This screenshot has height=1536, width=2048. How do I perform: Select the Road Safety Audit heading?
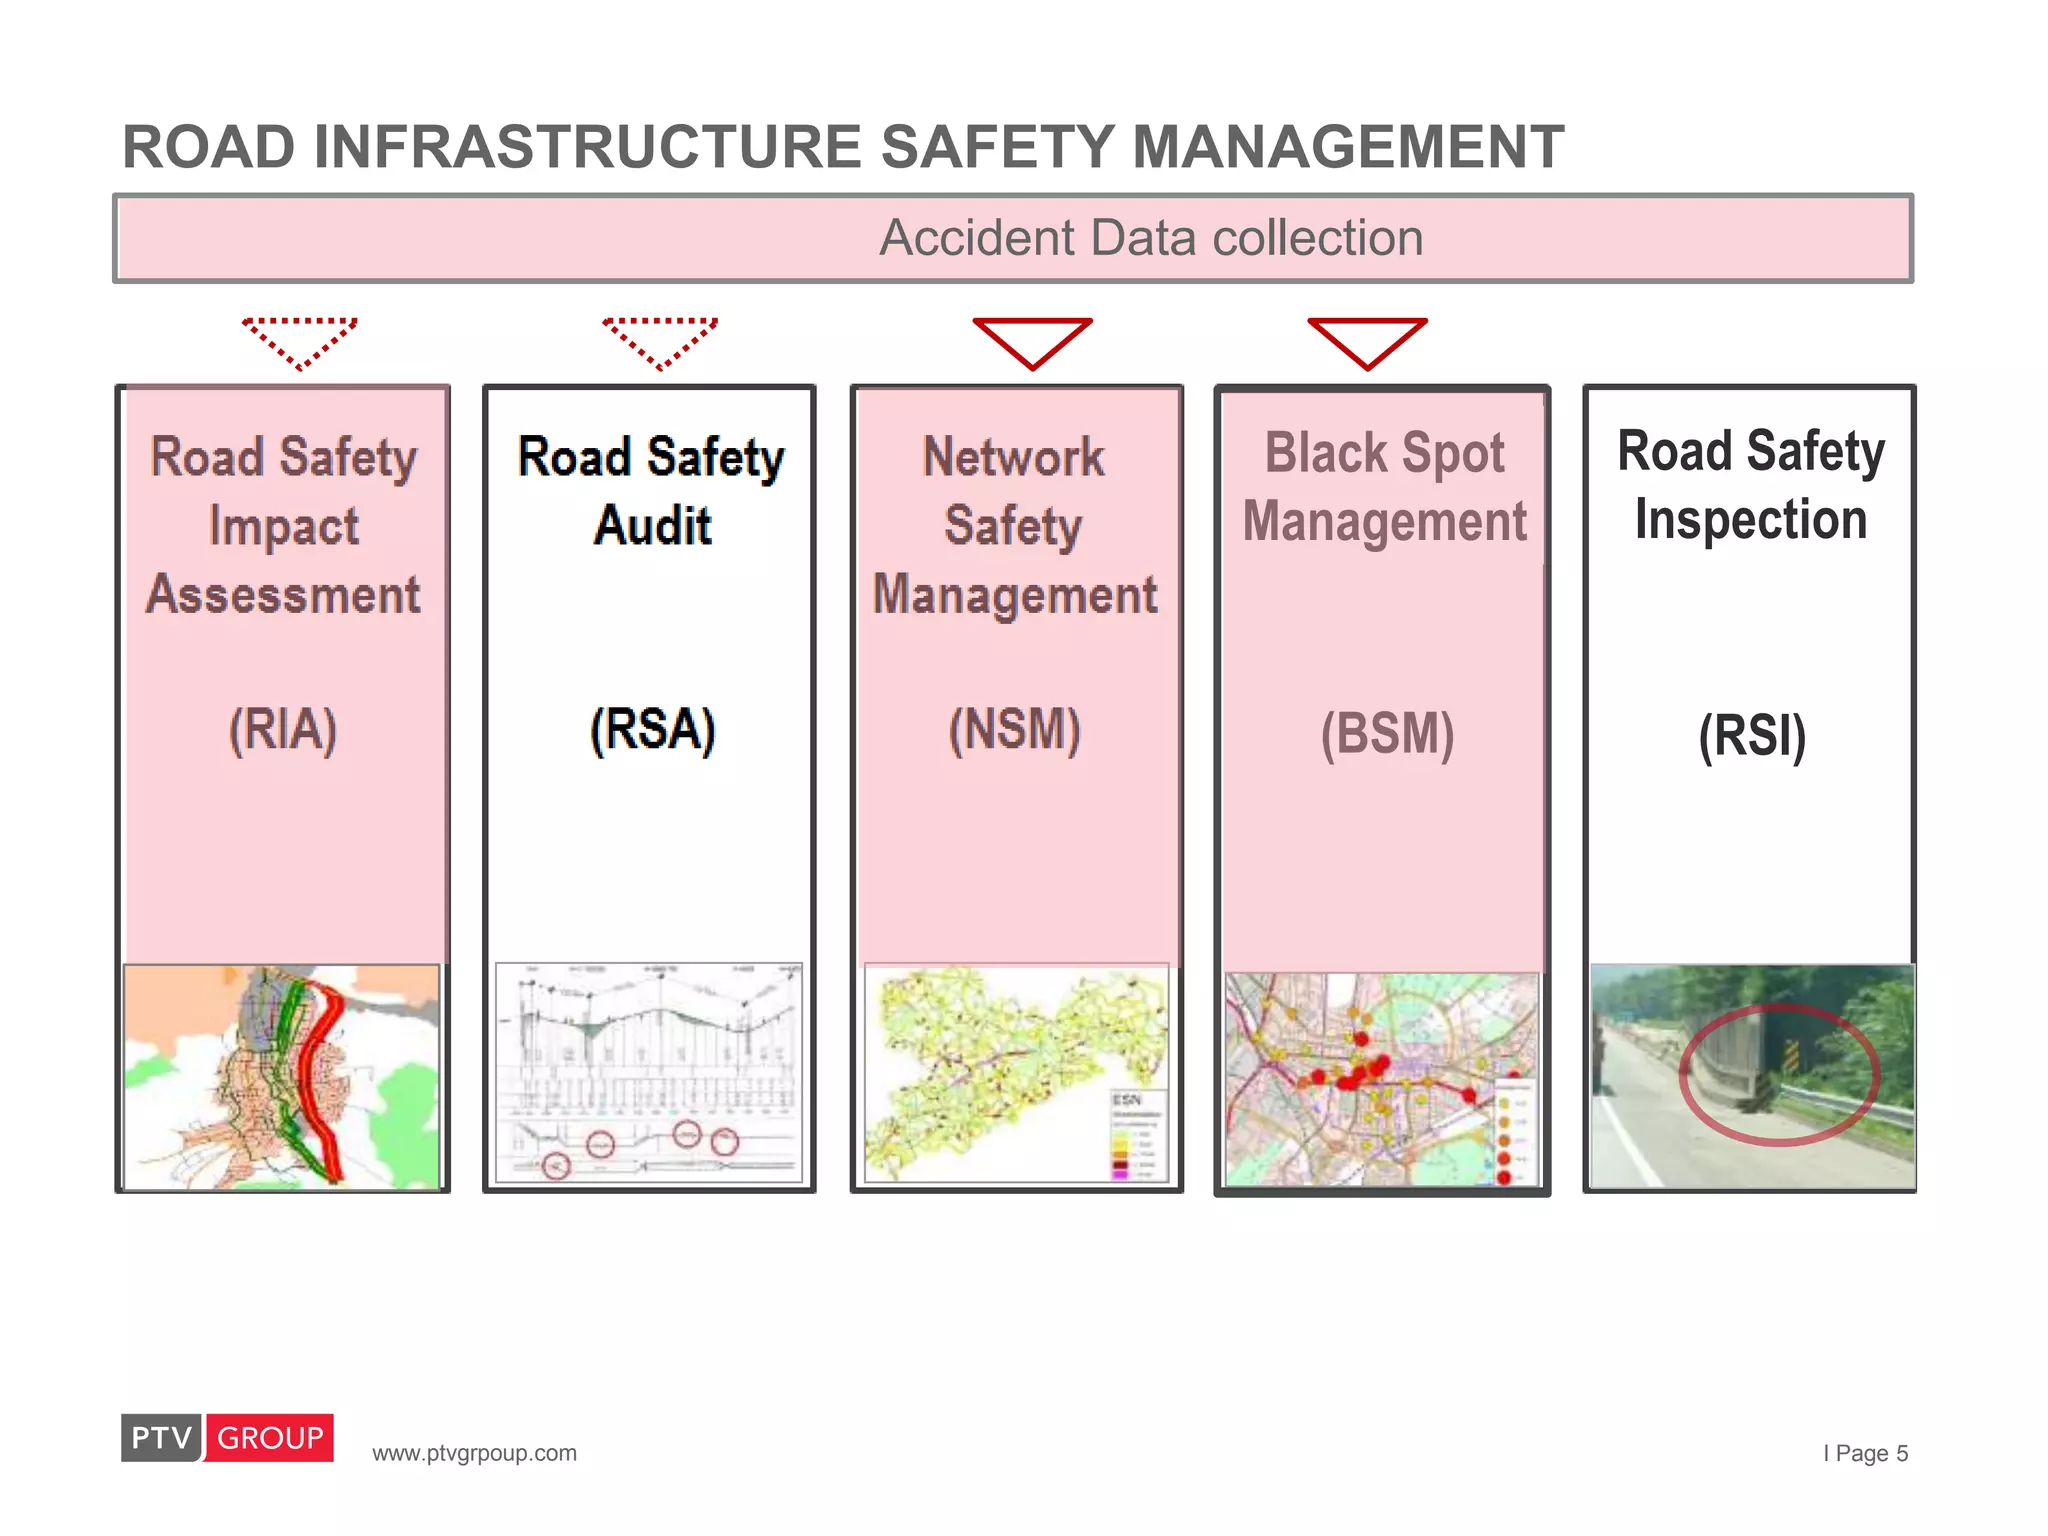[x=652, y=491]
